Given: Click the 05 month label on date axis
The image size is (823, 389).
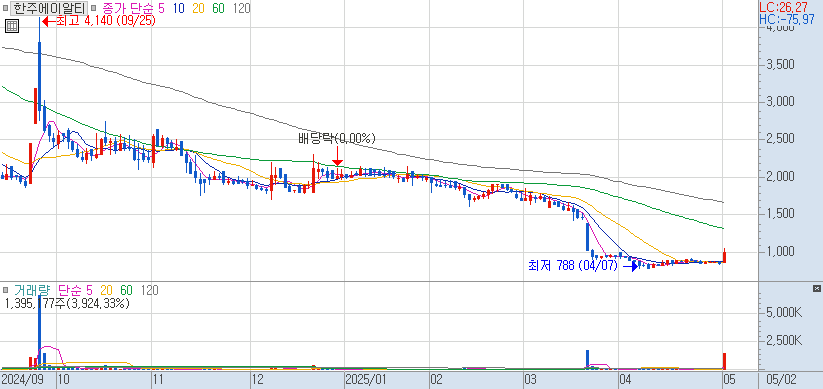Looking at the screenshot, I should 730,379.
